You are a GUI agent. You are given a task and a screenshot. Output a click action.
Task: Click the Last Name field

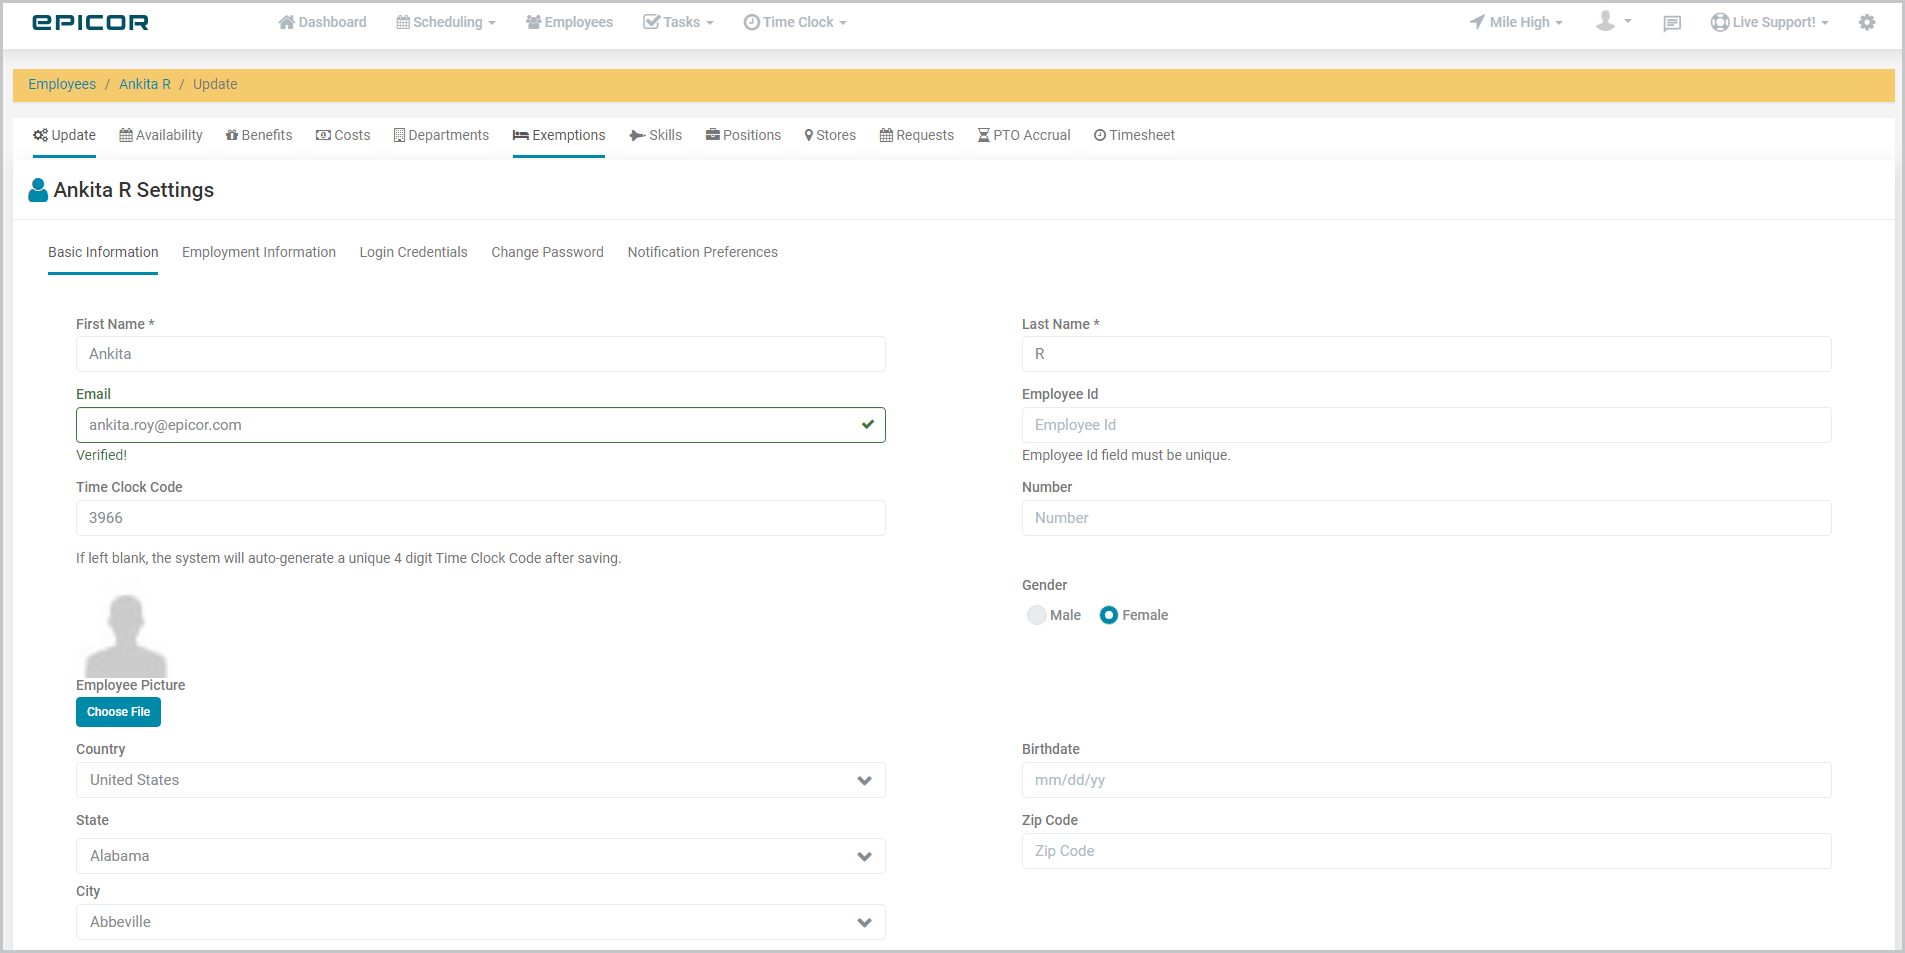coord(1427,354)
